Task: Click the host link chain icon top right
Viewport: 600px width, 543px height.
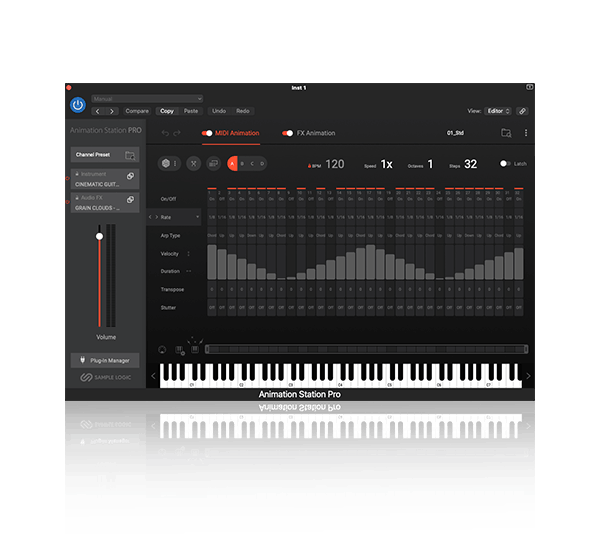Action: tap(522, 111)
